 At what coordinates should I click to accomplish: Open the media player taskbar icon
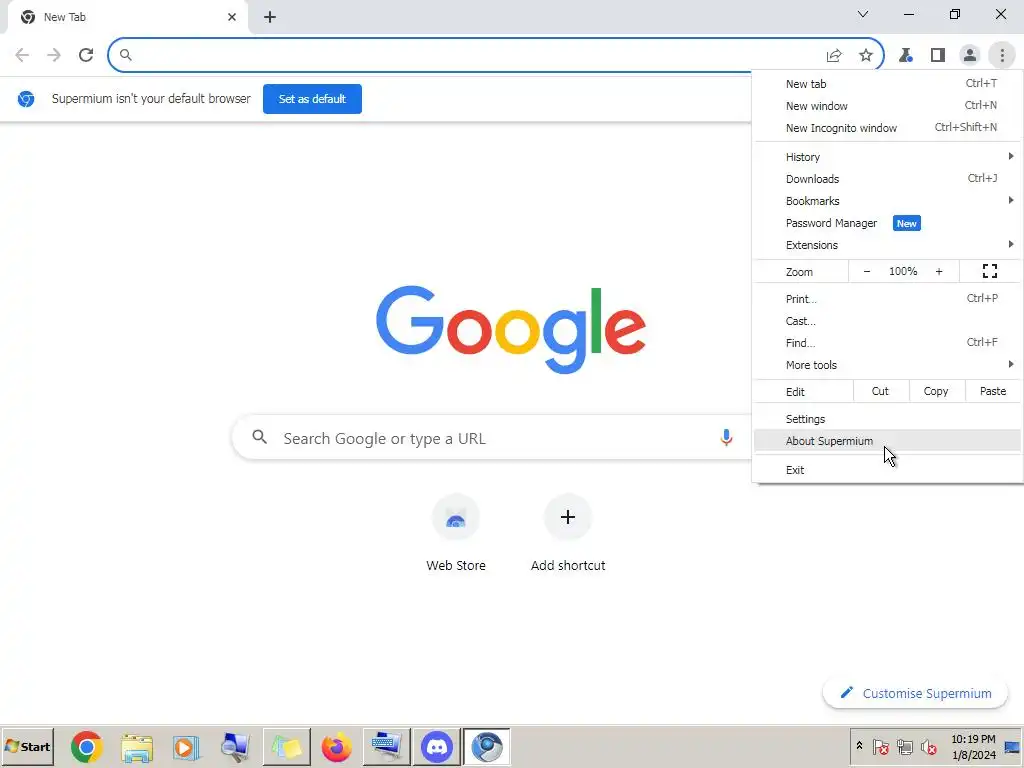(185, 746)
